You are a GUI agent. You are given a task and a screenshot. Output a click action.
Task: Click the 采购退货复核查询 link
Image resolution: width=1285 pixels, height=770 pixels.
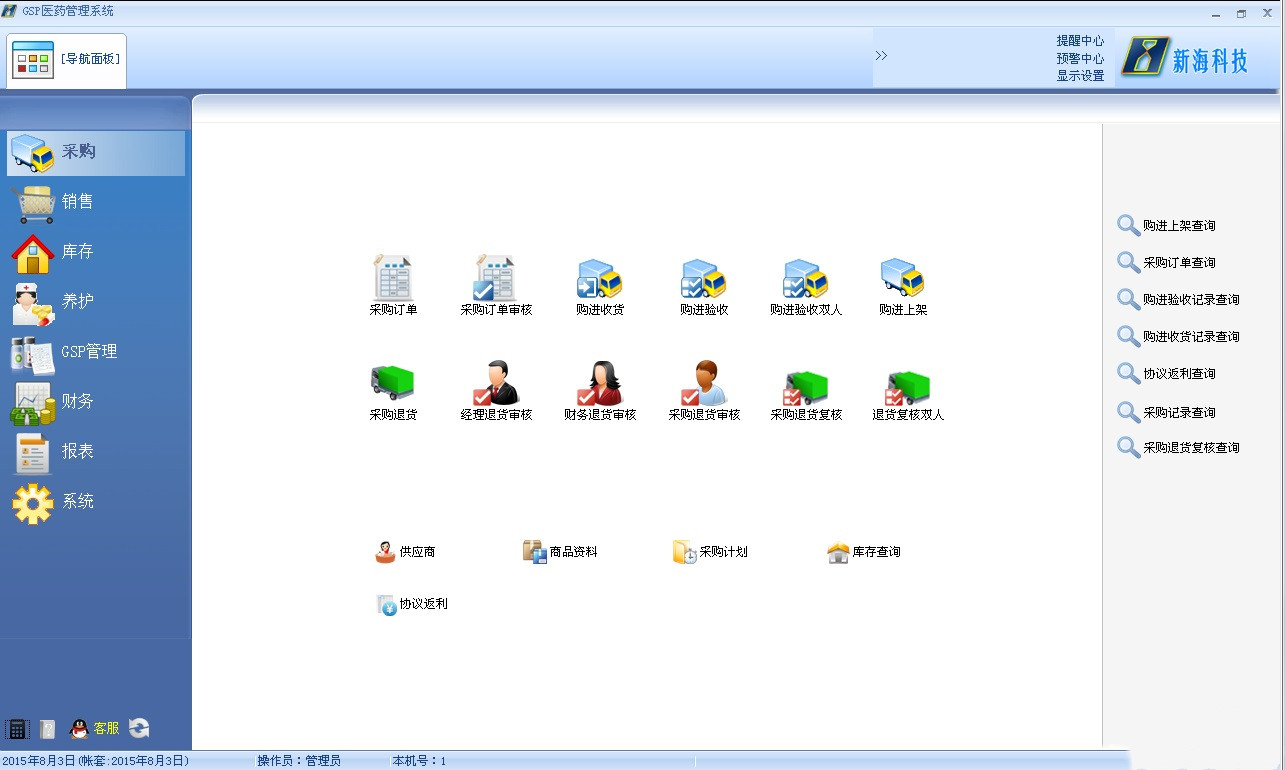click(1178, 448)
